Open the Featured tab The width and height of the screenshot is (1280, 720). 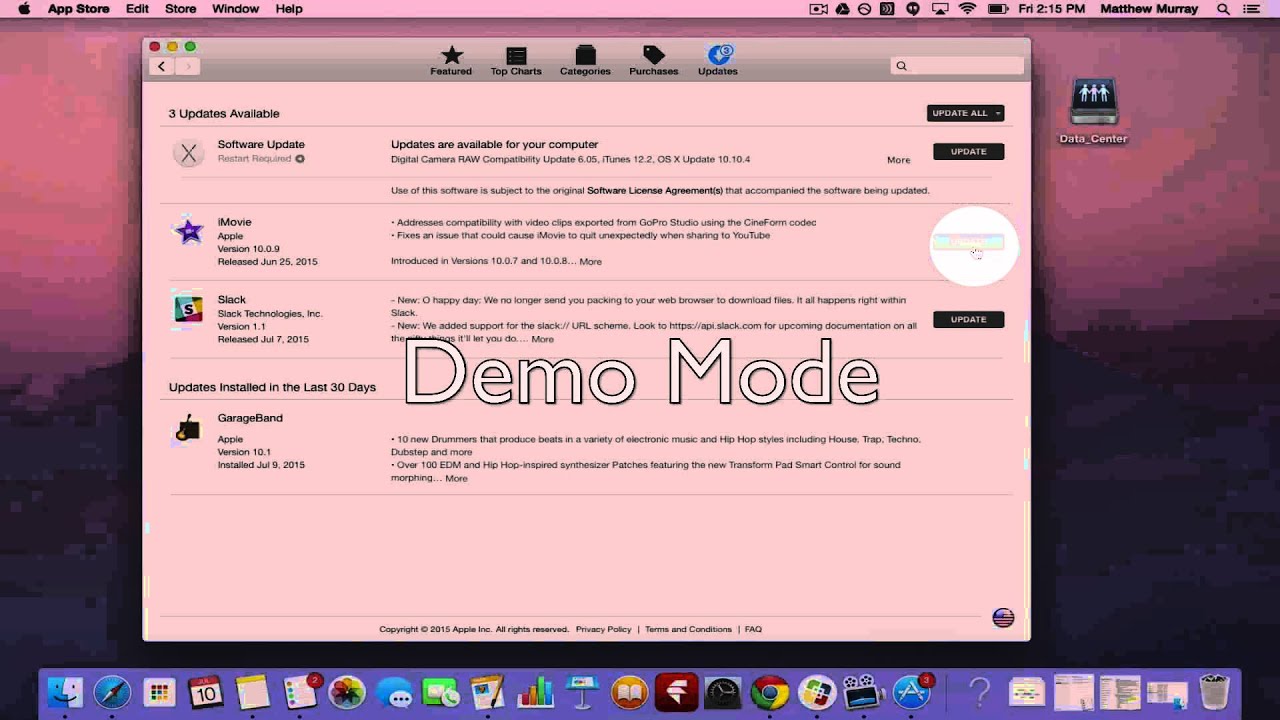pos(451,61)
